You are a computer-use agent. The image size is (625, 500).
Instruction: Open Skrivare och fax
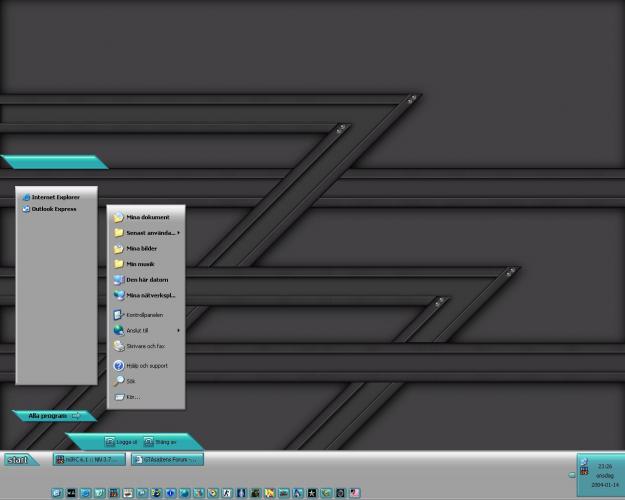point(145,346)
